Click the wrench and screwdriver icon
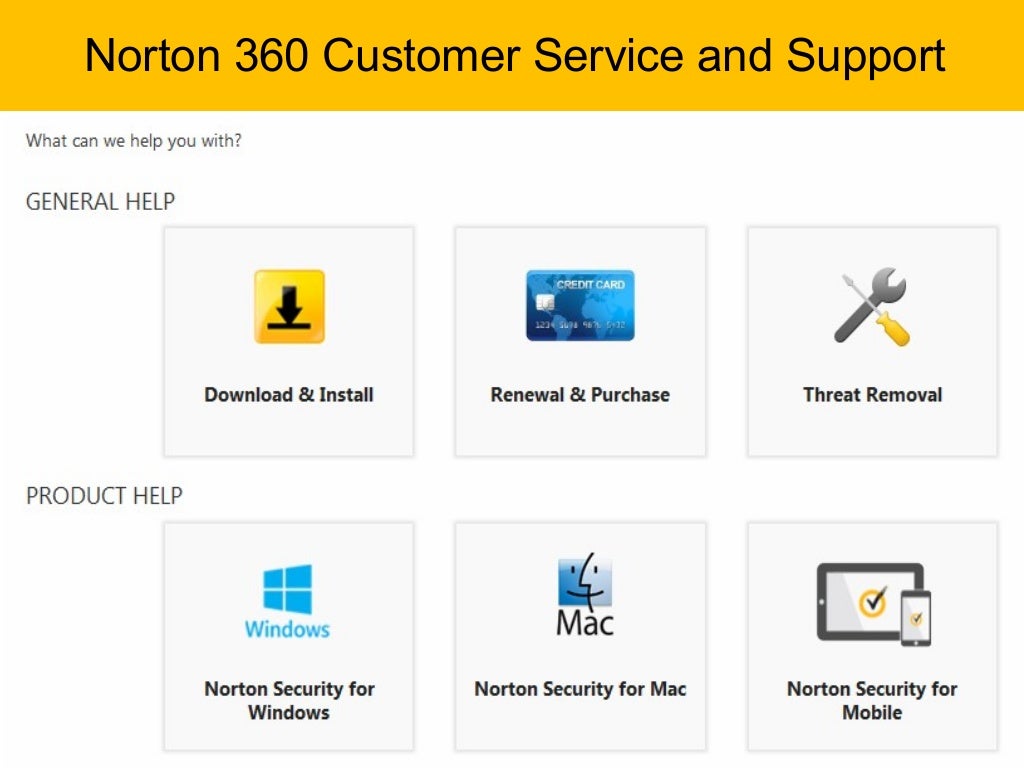The width and height of the screenshot is (1024, 768). coord(872,306)
